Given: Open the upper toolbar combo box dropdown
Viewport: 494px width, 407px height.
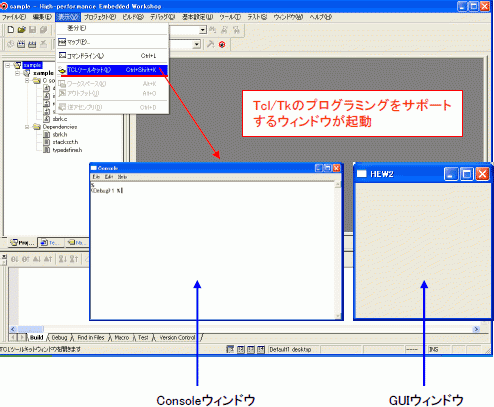Looking at the screenshot, I should point(203,30).
